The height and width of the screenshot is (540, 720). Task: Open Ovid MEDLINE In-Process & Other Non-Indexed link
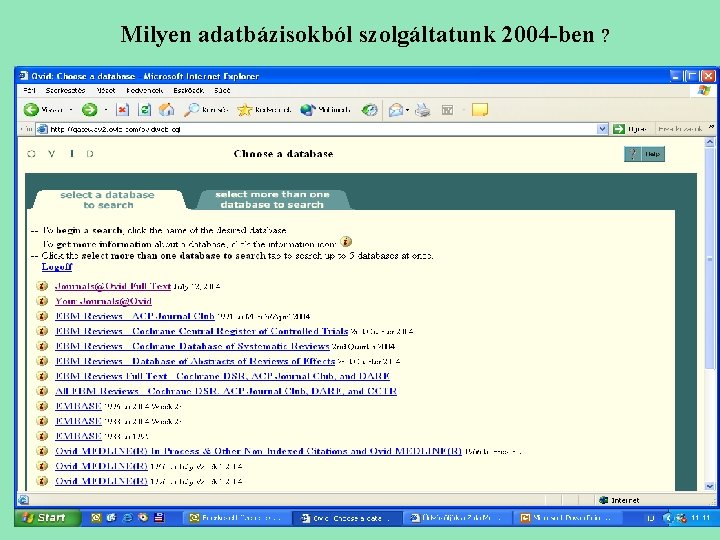tap(258, 451)
